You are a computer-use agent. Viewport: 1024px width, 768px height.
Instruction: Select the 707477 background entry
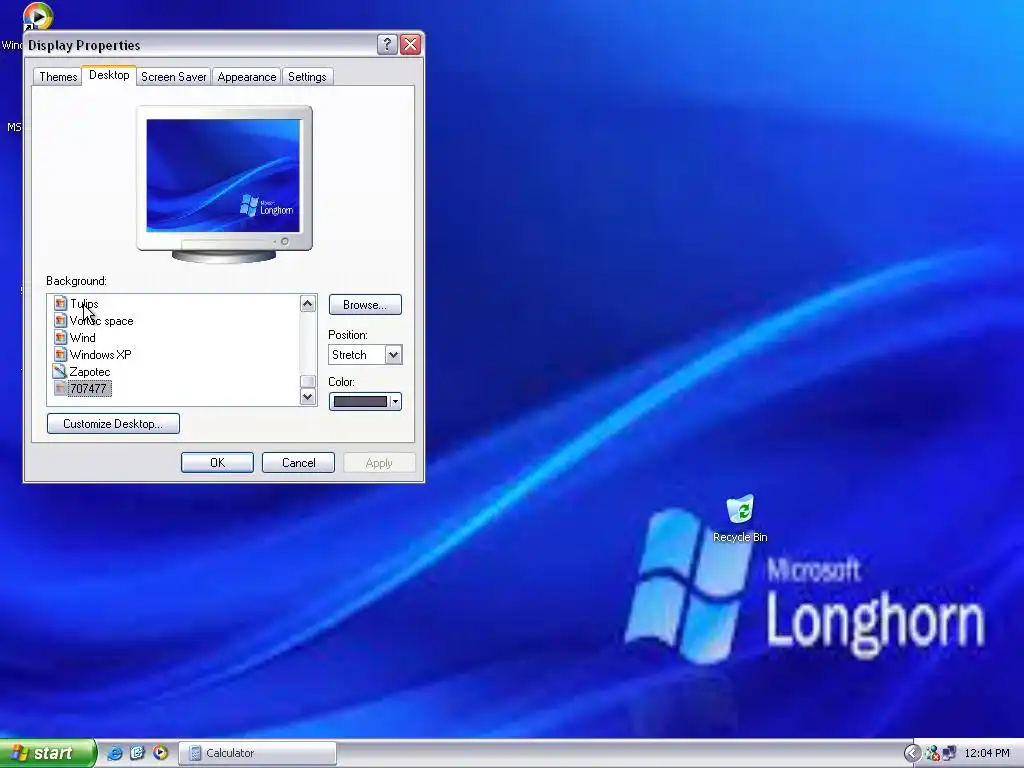click(x=89, y=389)
